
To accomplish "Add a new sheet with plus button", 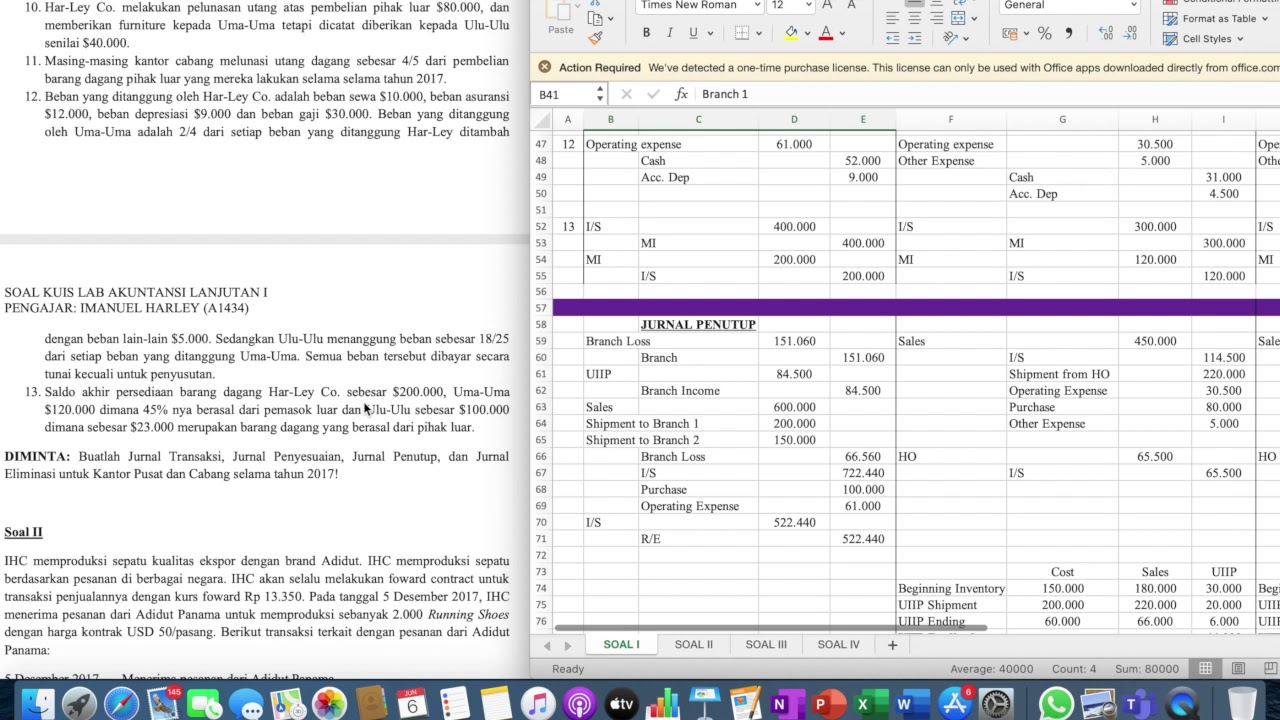I will tap(892, 645).
